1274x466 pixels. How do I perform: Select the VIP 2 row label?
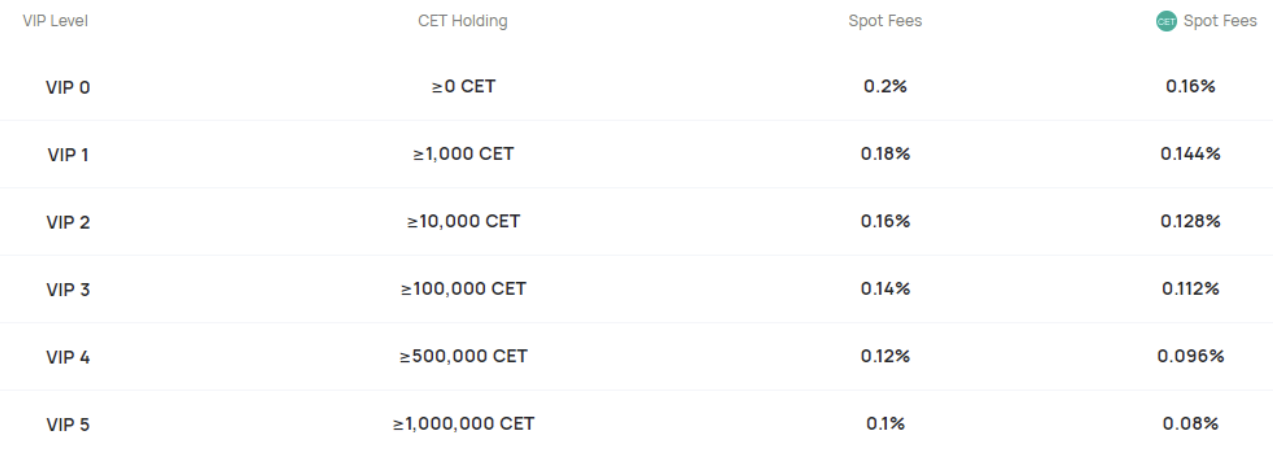(68, 222)
